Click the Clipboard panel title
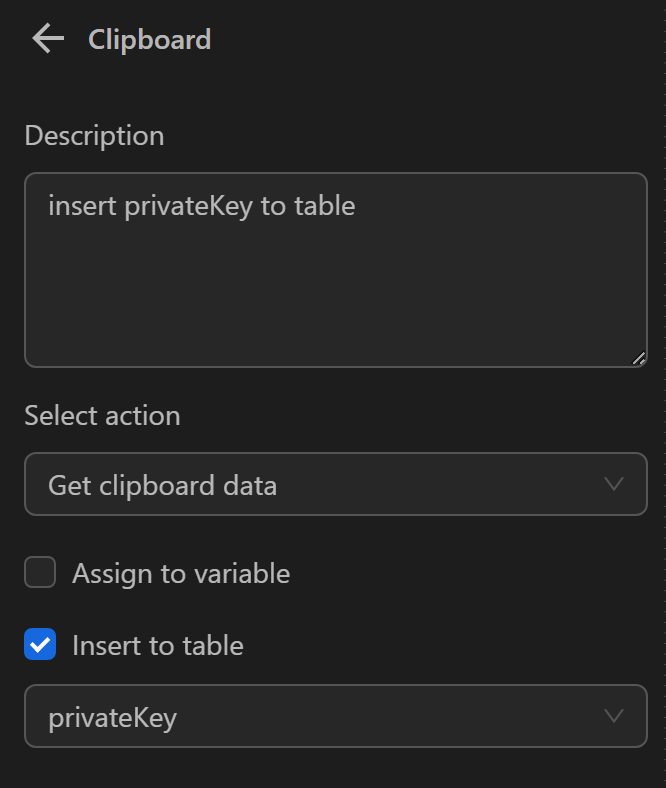This screenshot has width=666, height=788. (150, 39)
